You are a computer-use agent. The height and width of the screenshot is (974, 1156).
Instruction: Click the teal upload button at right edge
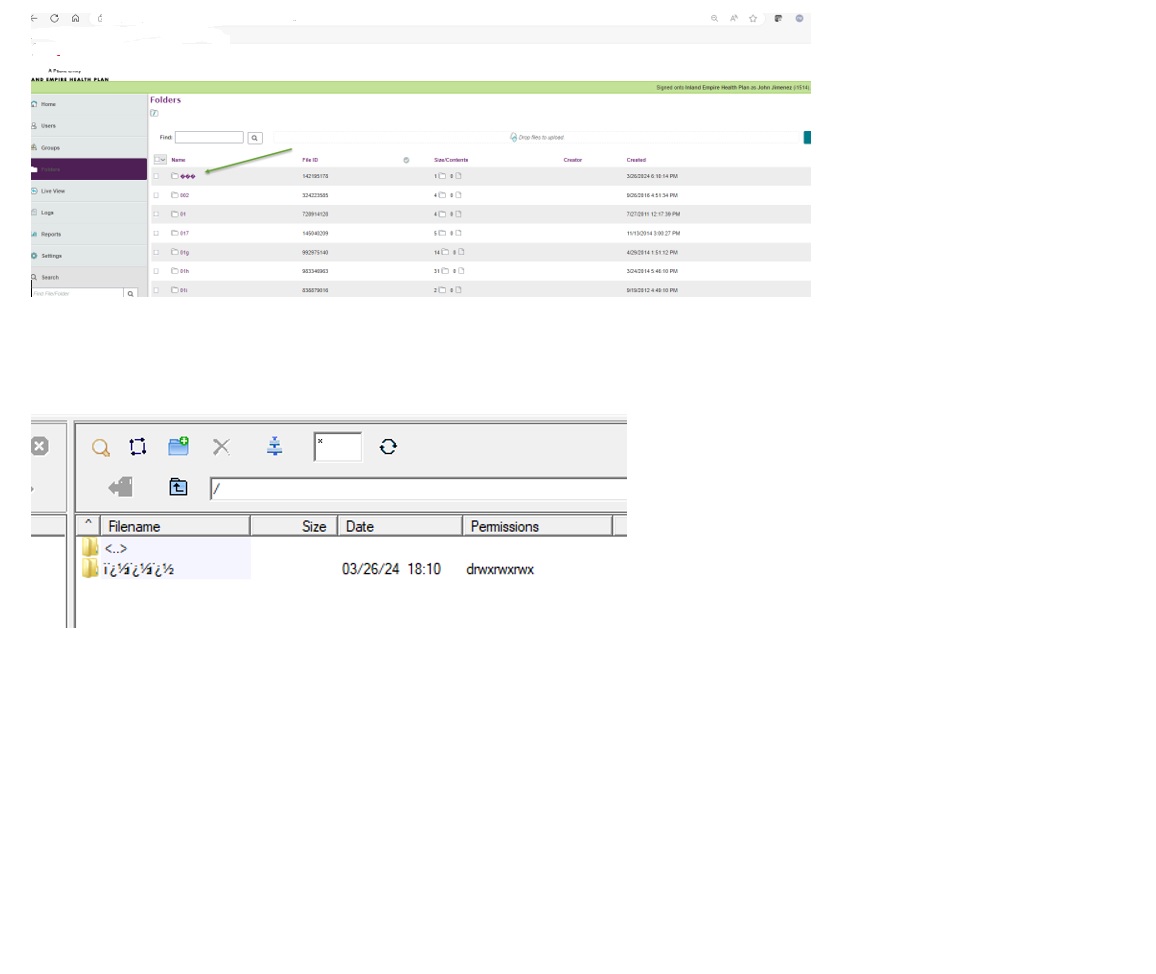[x=807, y=137]
